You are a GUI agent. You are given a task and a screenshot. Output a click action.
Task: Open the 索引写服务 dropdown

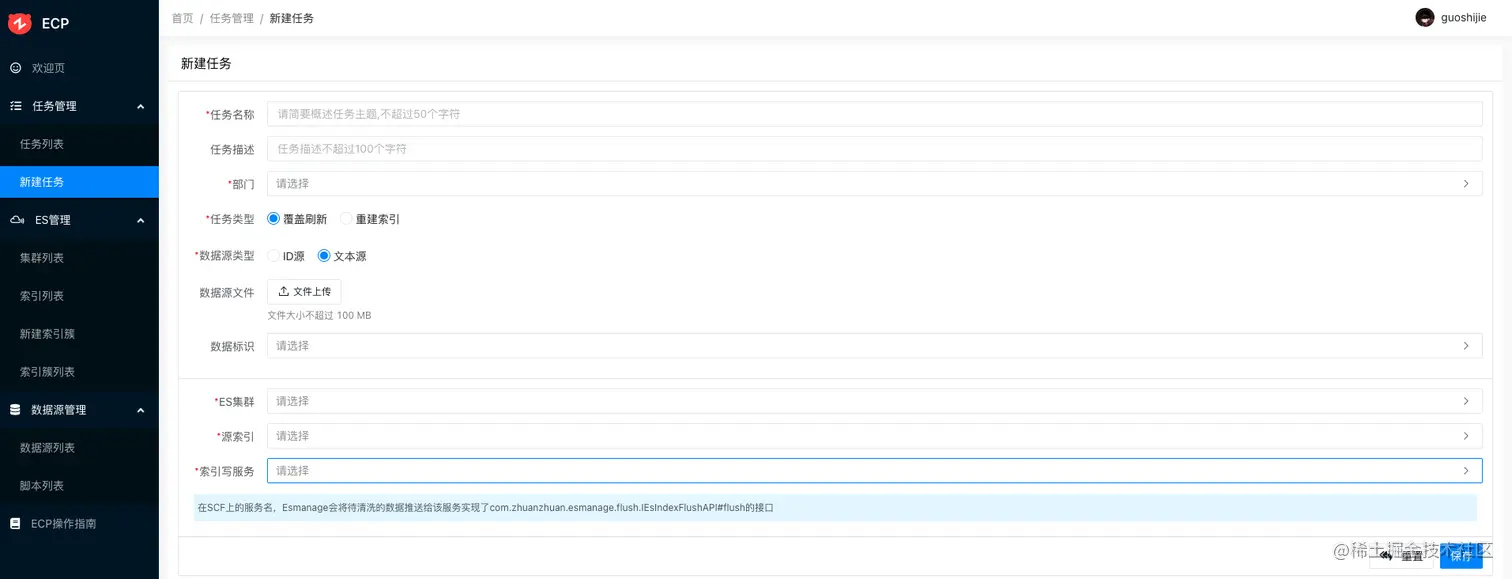(874, 471)
